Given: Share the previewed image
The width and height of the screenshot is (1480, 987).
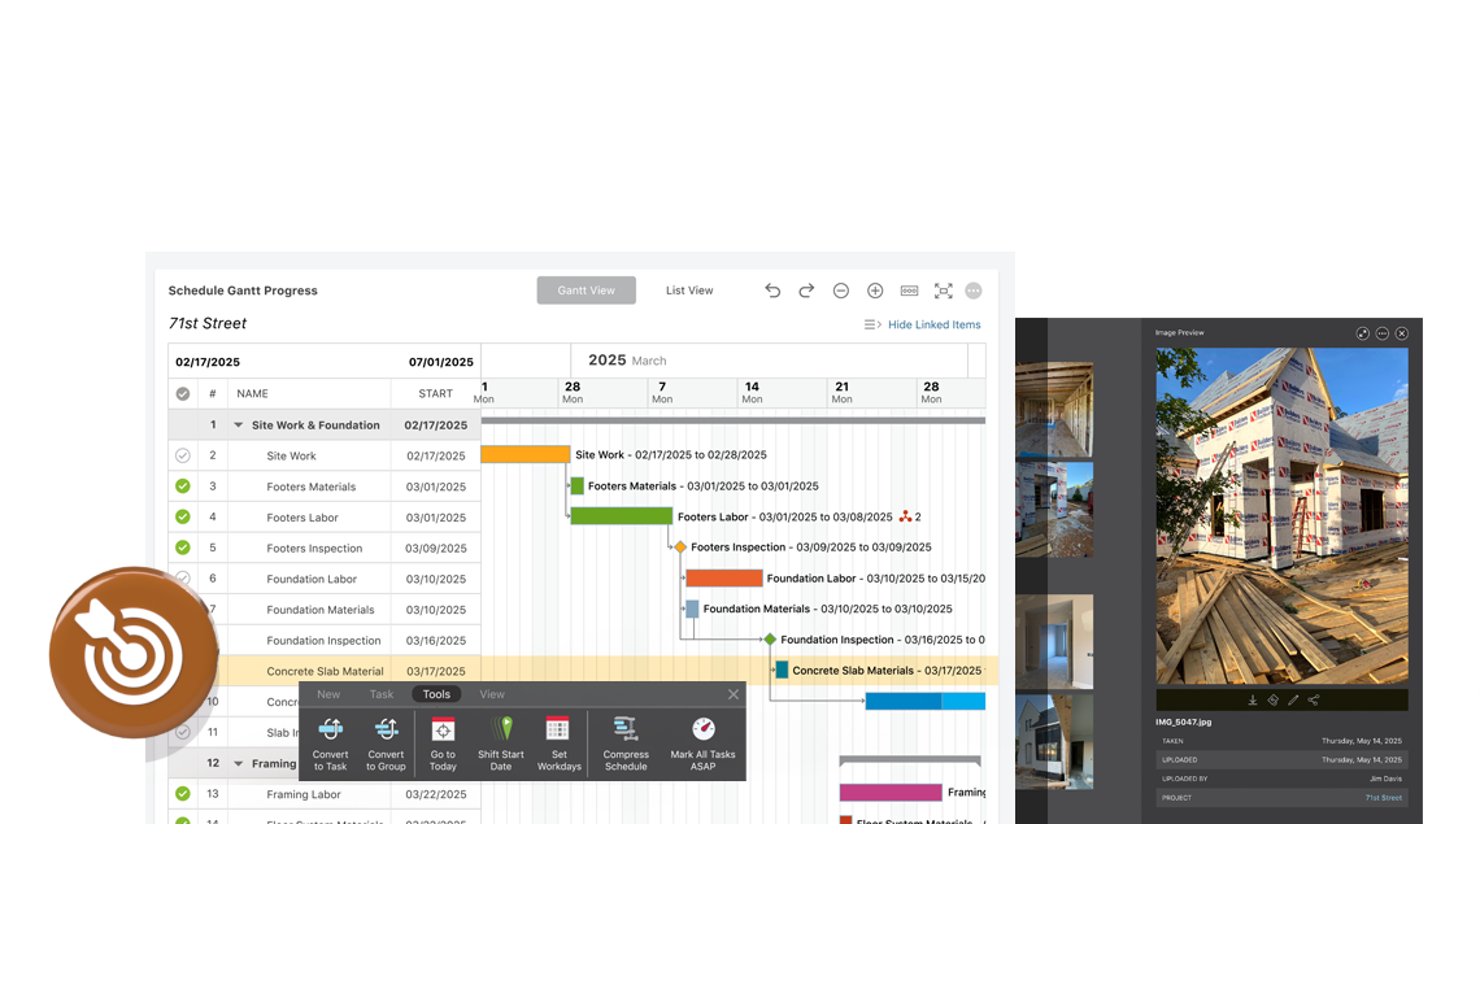Looking at the screenshot, I should 1314,700.
